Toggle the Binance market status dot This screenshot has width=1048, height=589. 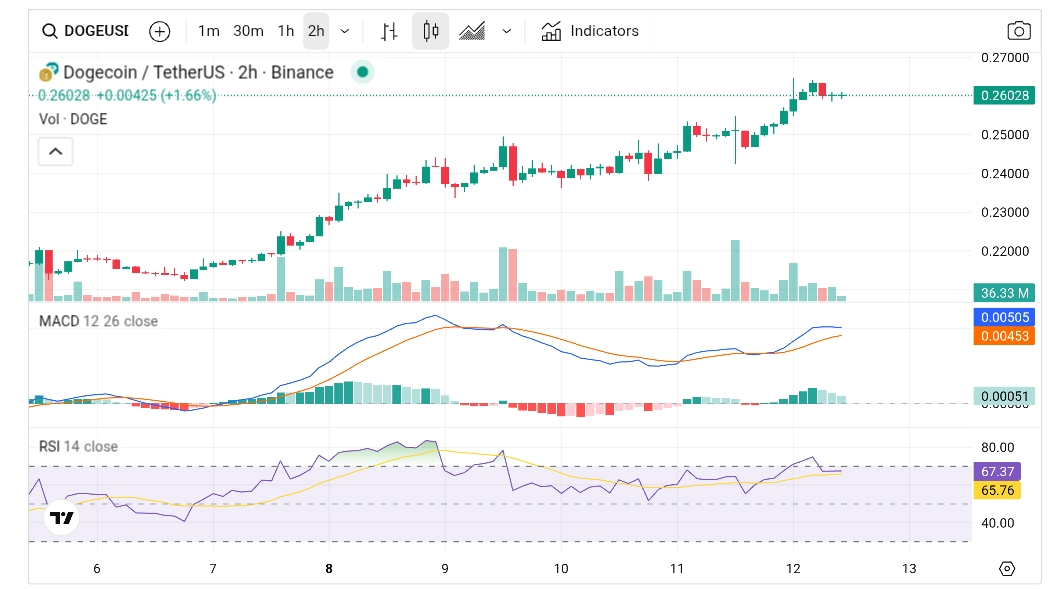coord(361,72)
